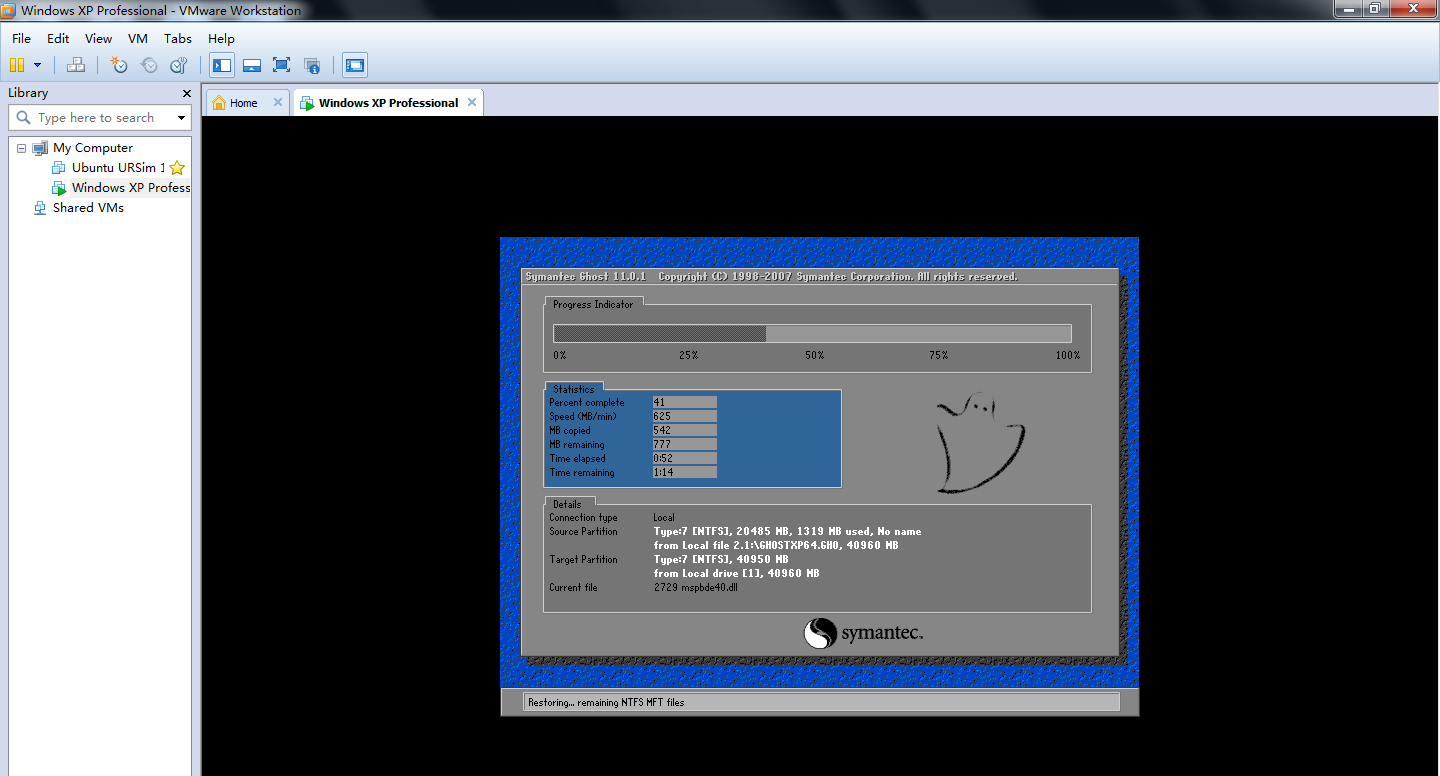The width and height of the screenshot is (1440, 776).
Task: Click the Time elapsed value 0:52
Action: 684,458
